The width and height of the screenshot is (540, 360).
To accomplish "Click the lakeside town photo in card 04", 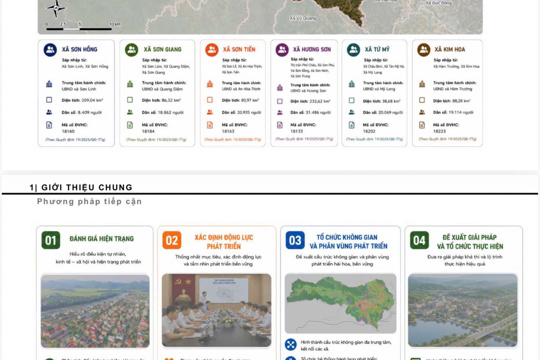I will pos(463,310).
